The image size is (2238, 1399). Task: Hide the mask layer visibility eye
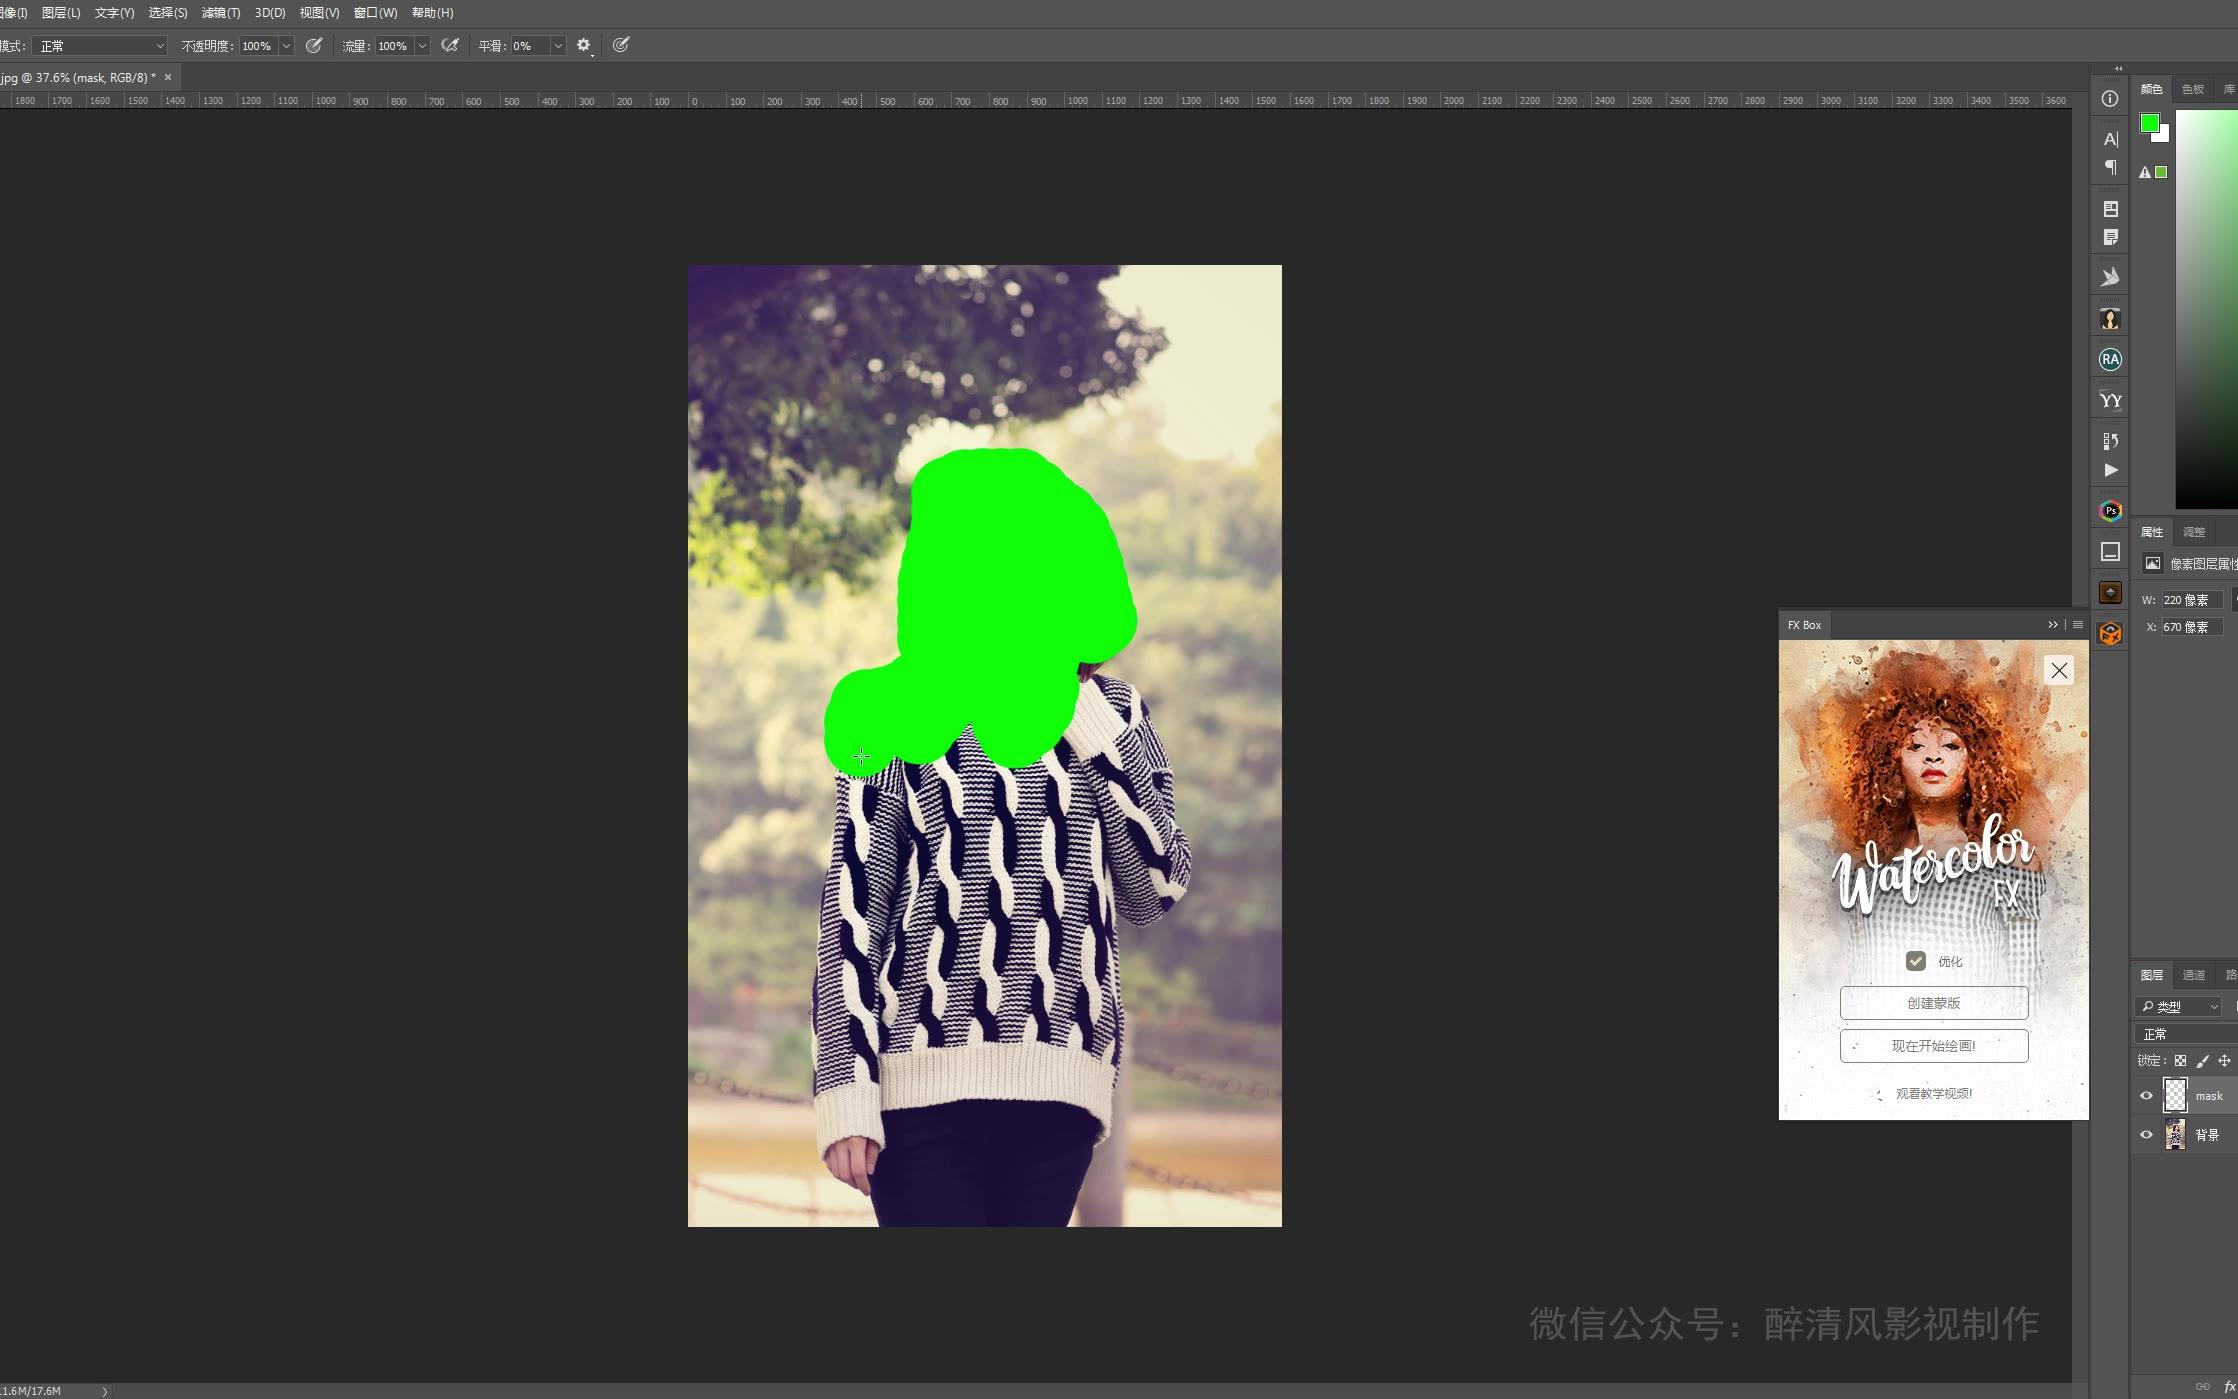pos(2146,1096)
